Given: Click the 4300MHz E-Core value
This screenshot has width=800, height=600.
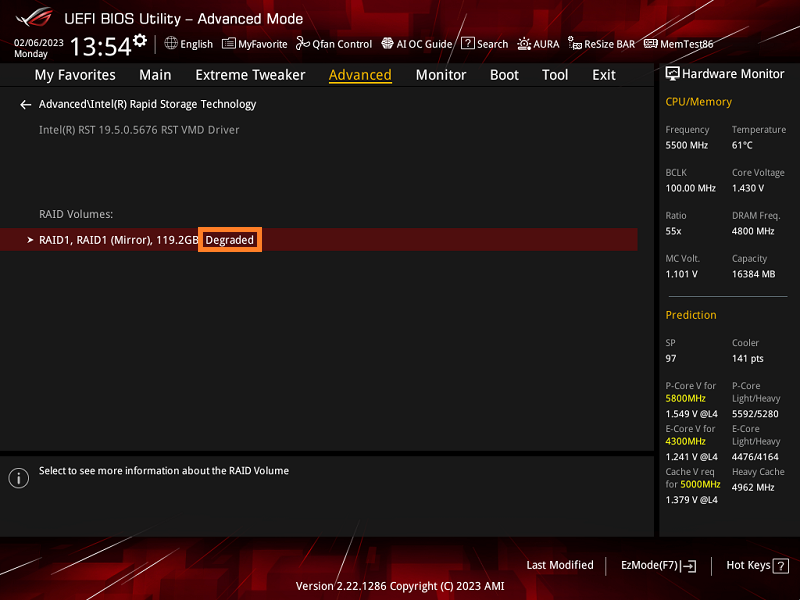Looking at the screenshot, I should tap(685, 441).
